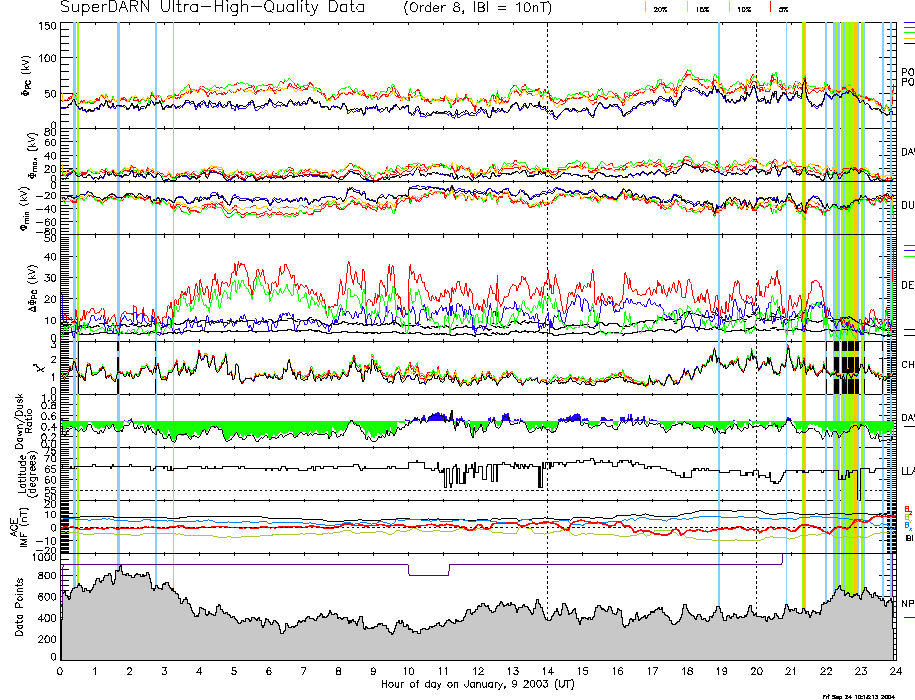The image size is (915, 700).
Task: Click the 15% legend entry at top
Action: tap(702, 8)
